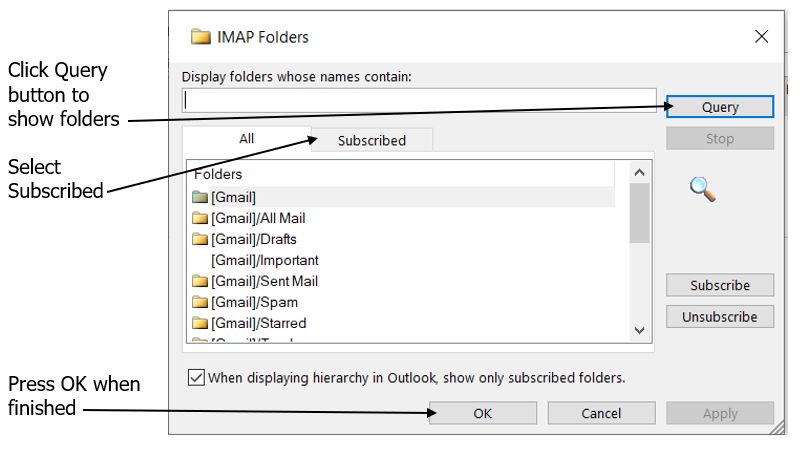Viewport: 801px width, 451px height.
Task: Click the gray [Gmail] root folder icon
Action: coord(200,197)
